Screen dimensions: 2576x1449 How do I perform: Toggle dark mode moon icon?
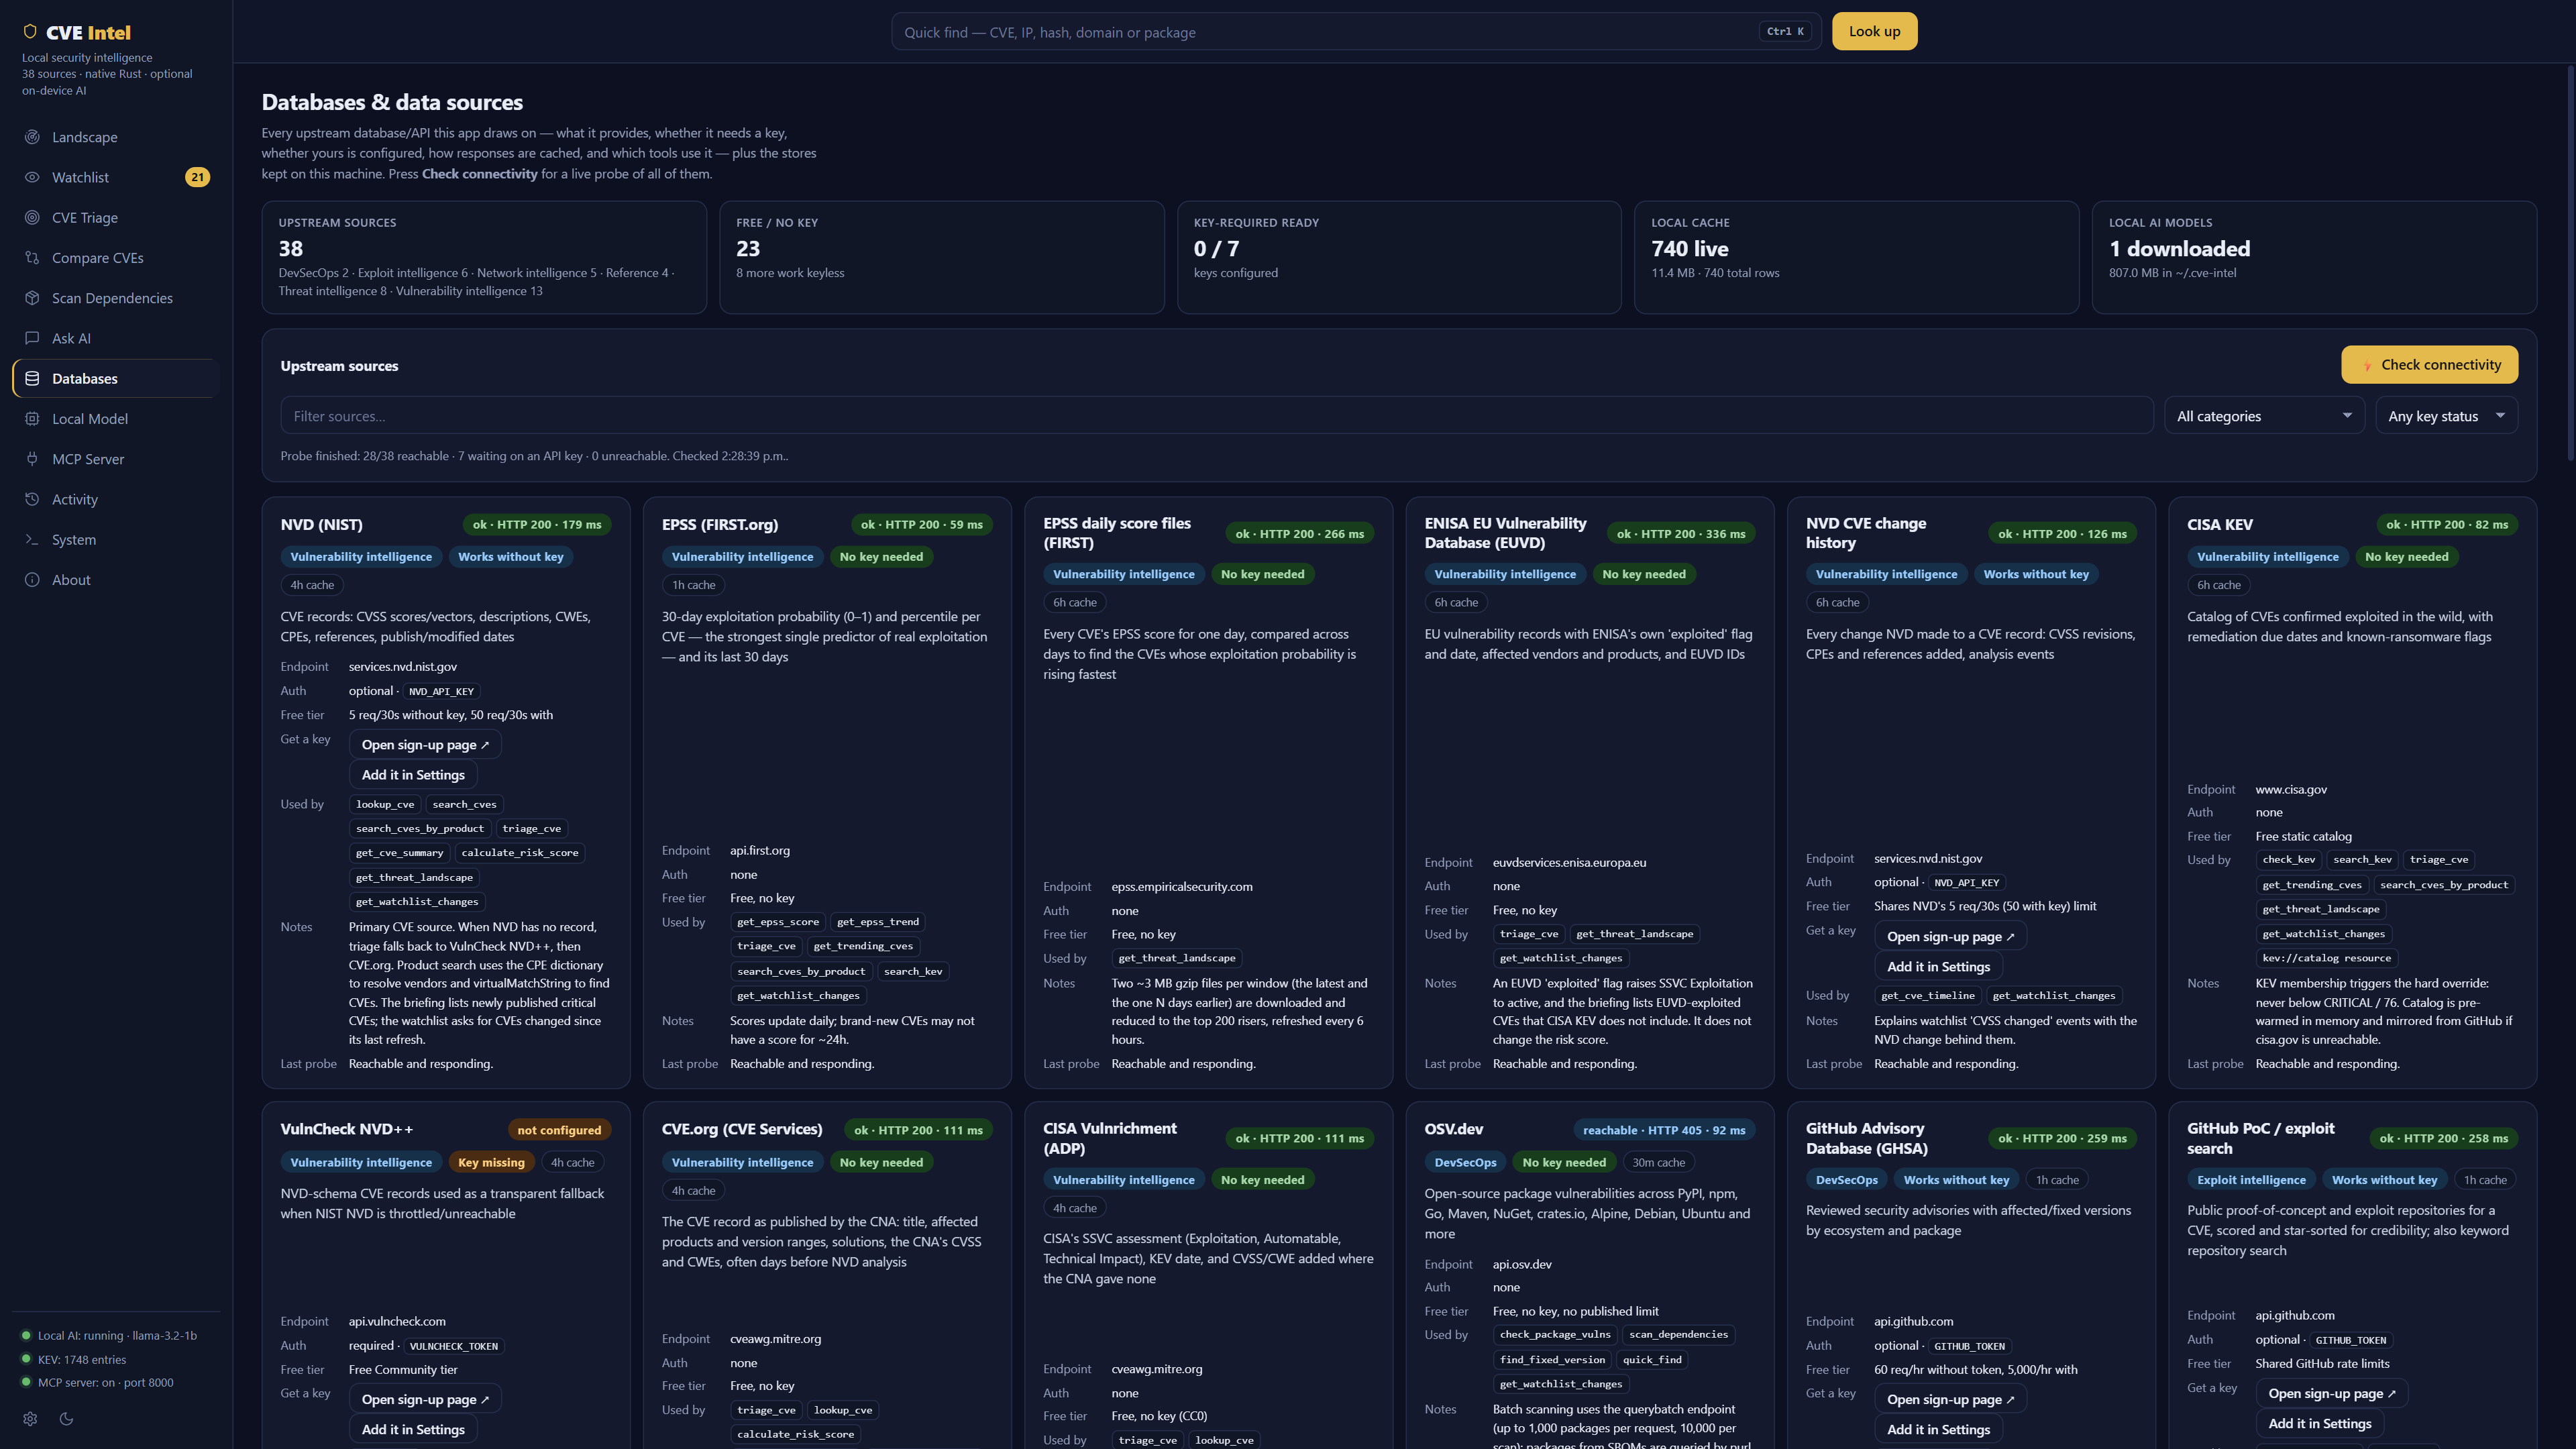tap(66, 1418)
